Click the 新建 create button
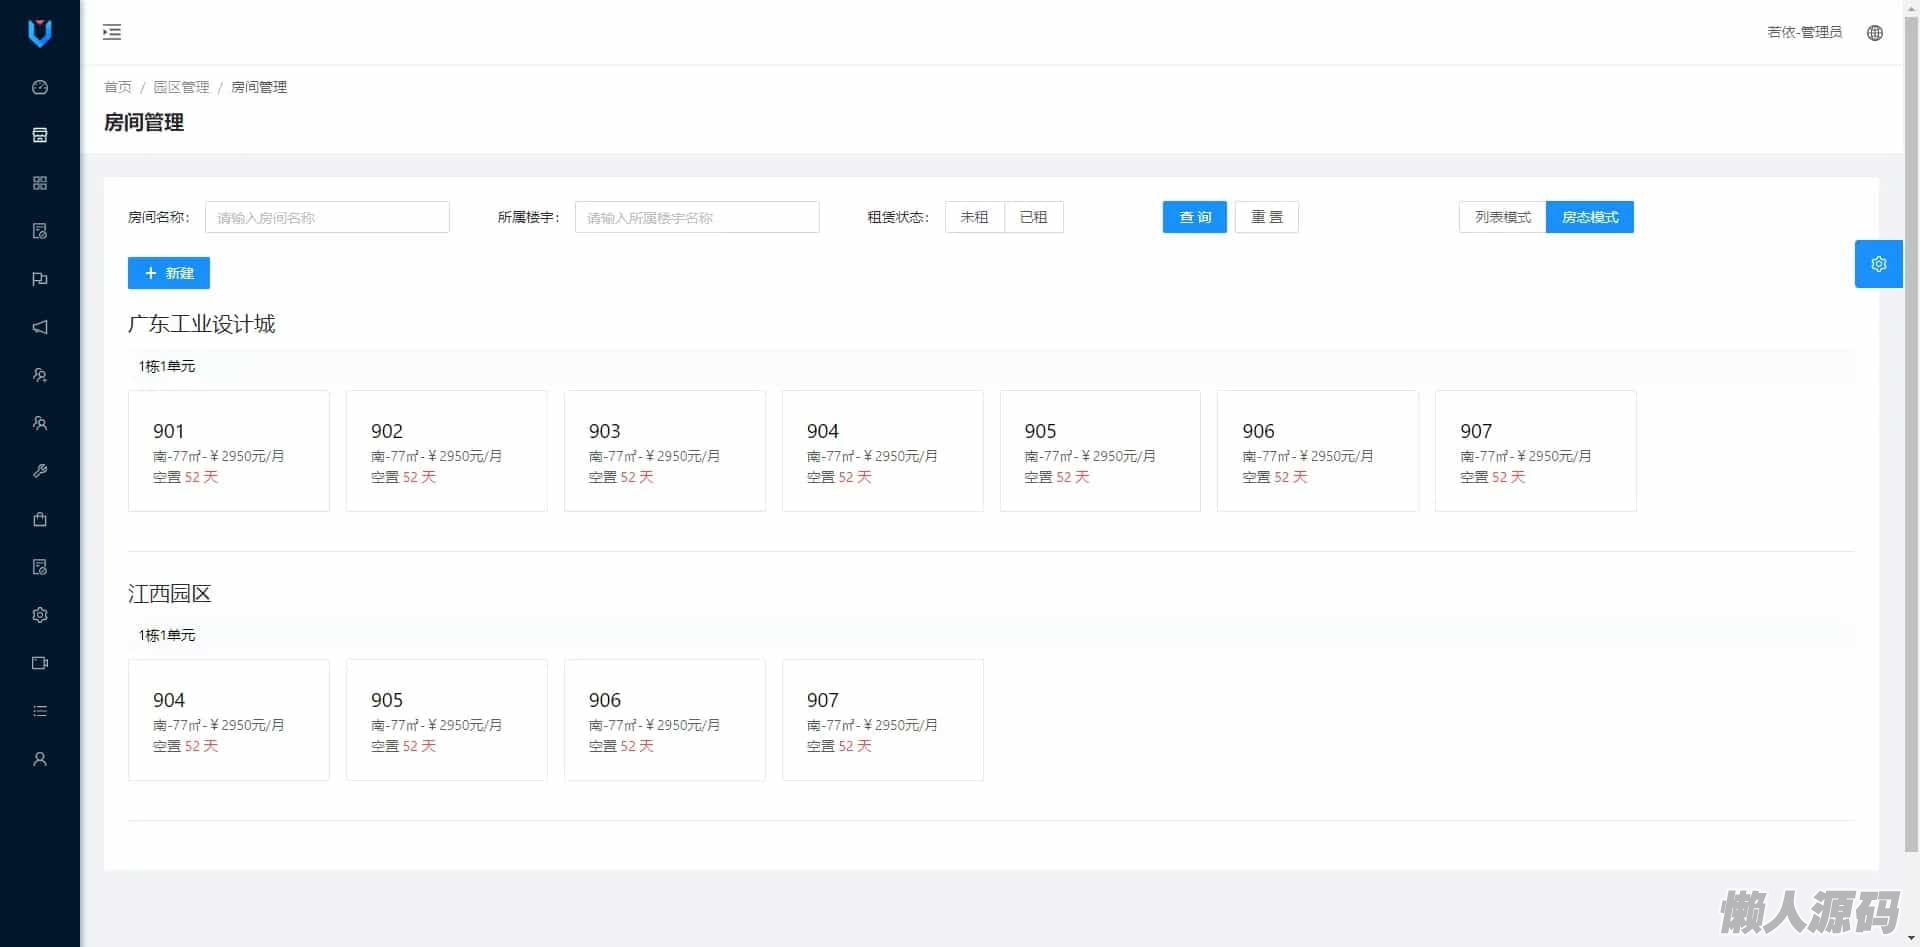The image size is (1920, 947). click(x=169, y=273)
